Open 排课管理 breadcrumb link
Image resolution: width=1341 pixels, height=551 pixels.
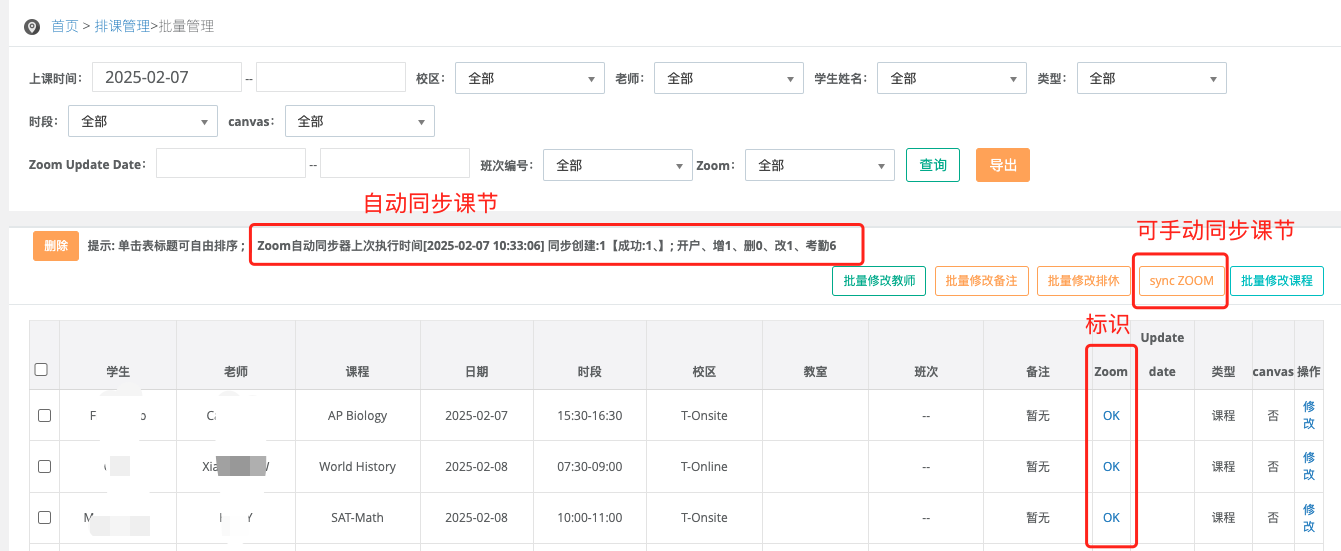point(121,27)
